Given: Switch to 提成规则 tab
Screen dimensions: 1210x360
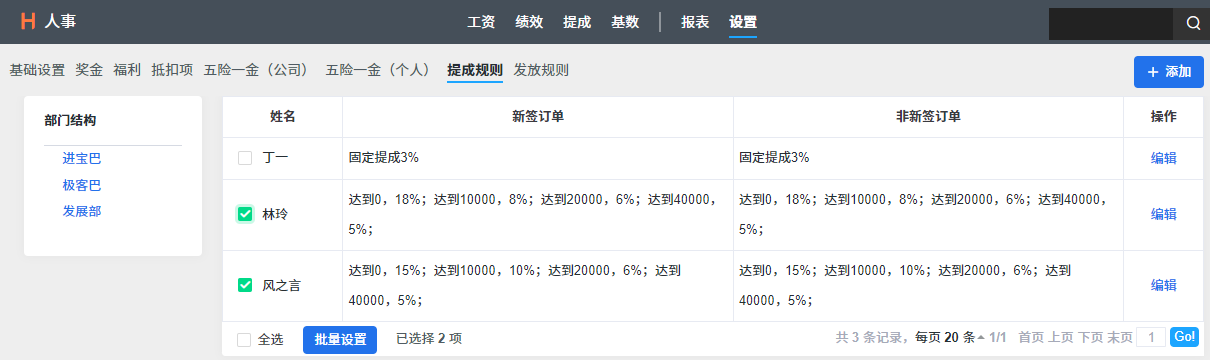Looking at the screenshot, I should click(475, 70).
